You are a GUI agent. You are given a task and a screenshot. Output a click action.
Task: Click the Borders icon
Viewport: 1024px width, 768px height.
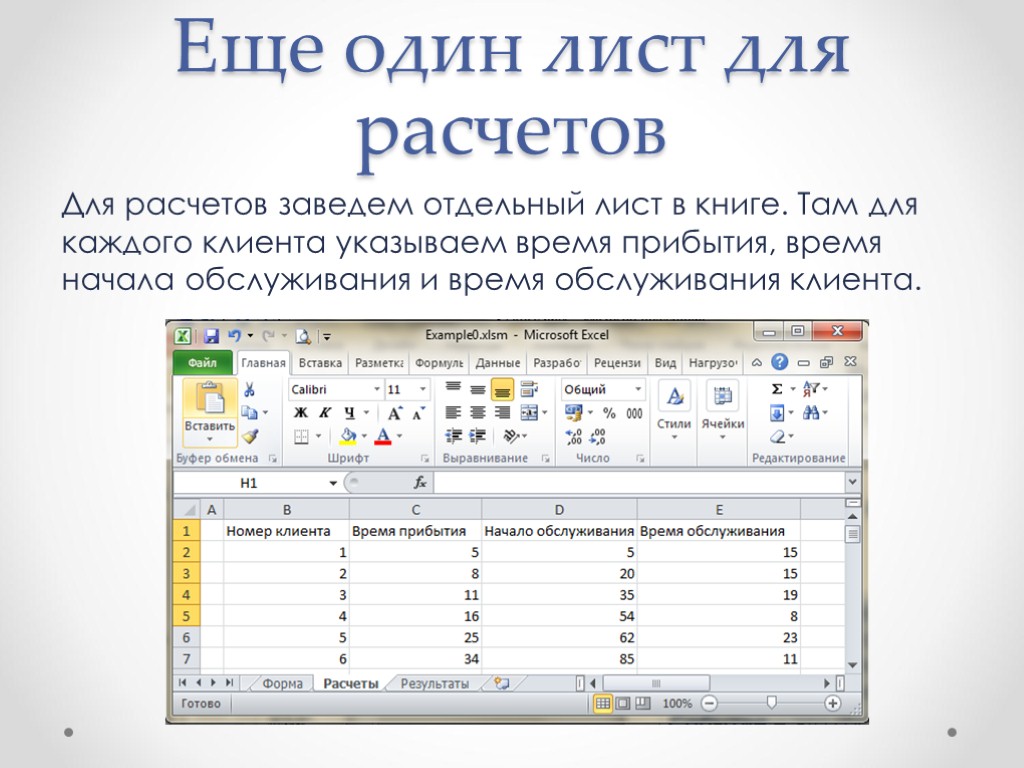coord(300,436)
